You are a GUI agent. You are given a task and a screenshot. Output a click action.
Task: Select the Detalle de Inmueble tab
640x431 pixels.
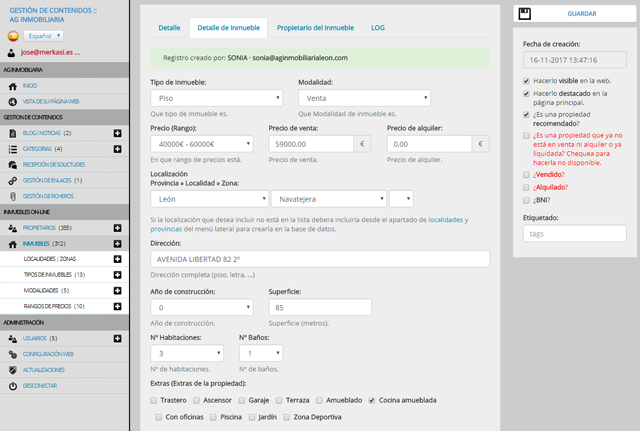229,28
